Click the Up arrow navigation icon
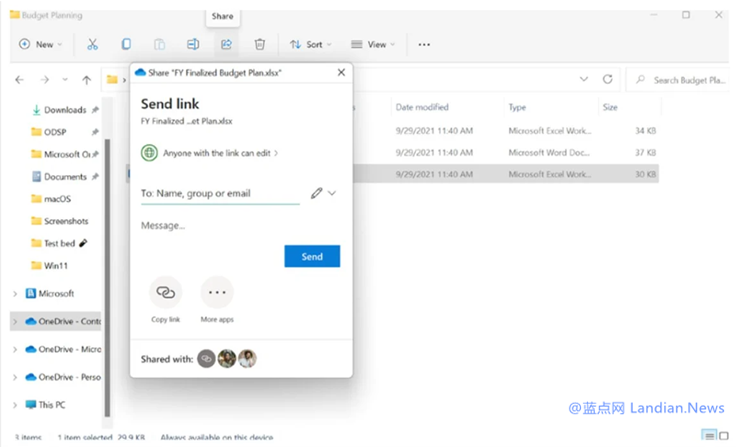This screenshot has width=736, height=447. 87,80
